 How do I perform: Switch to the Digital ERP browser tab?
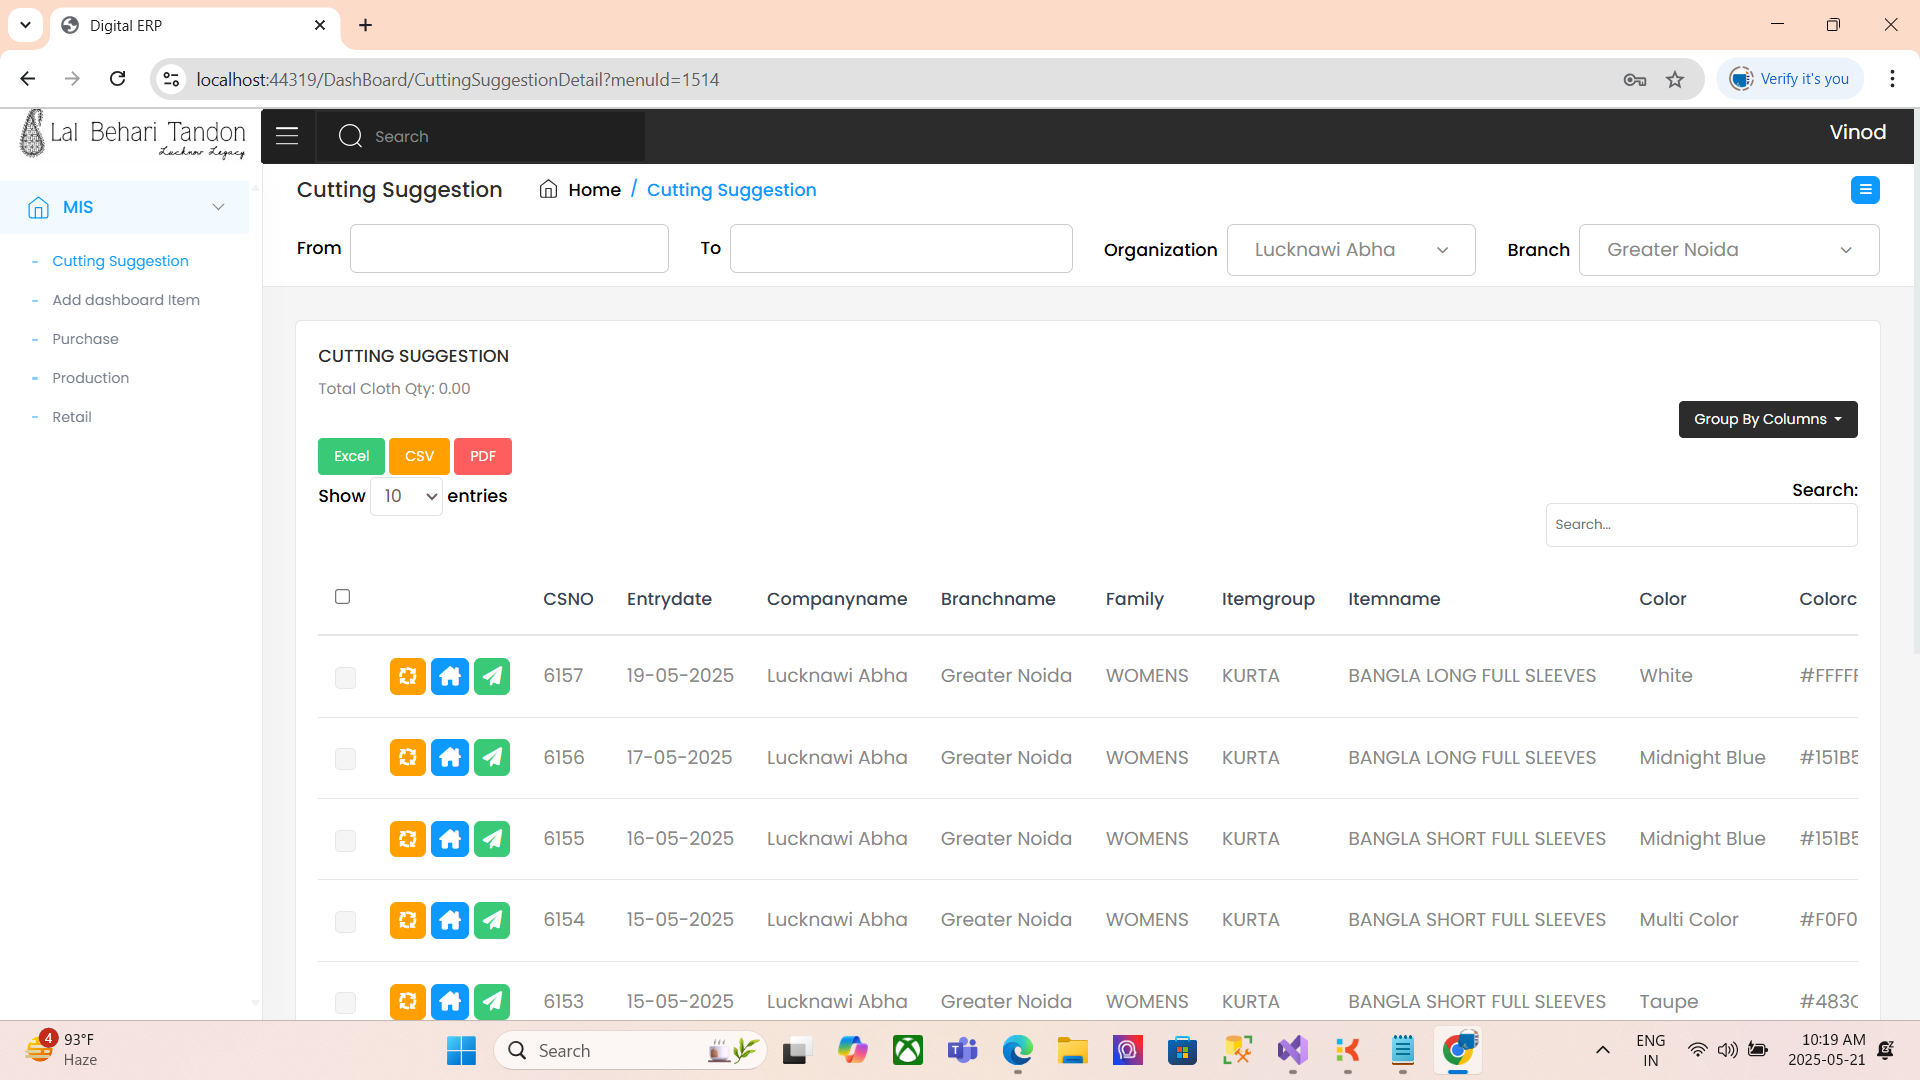pyautogui.click(x=194, y=25)
